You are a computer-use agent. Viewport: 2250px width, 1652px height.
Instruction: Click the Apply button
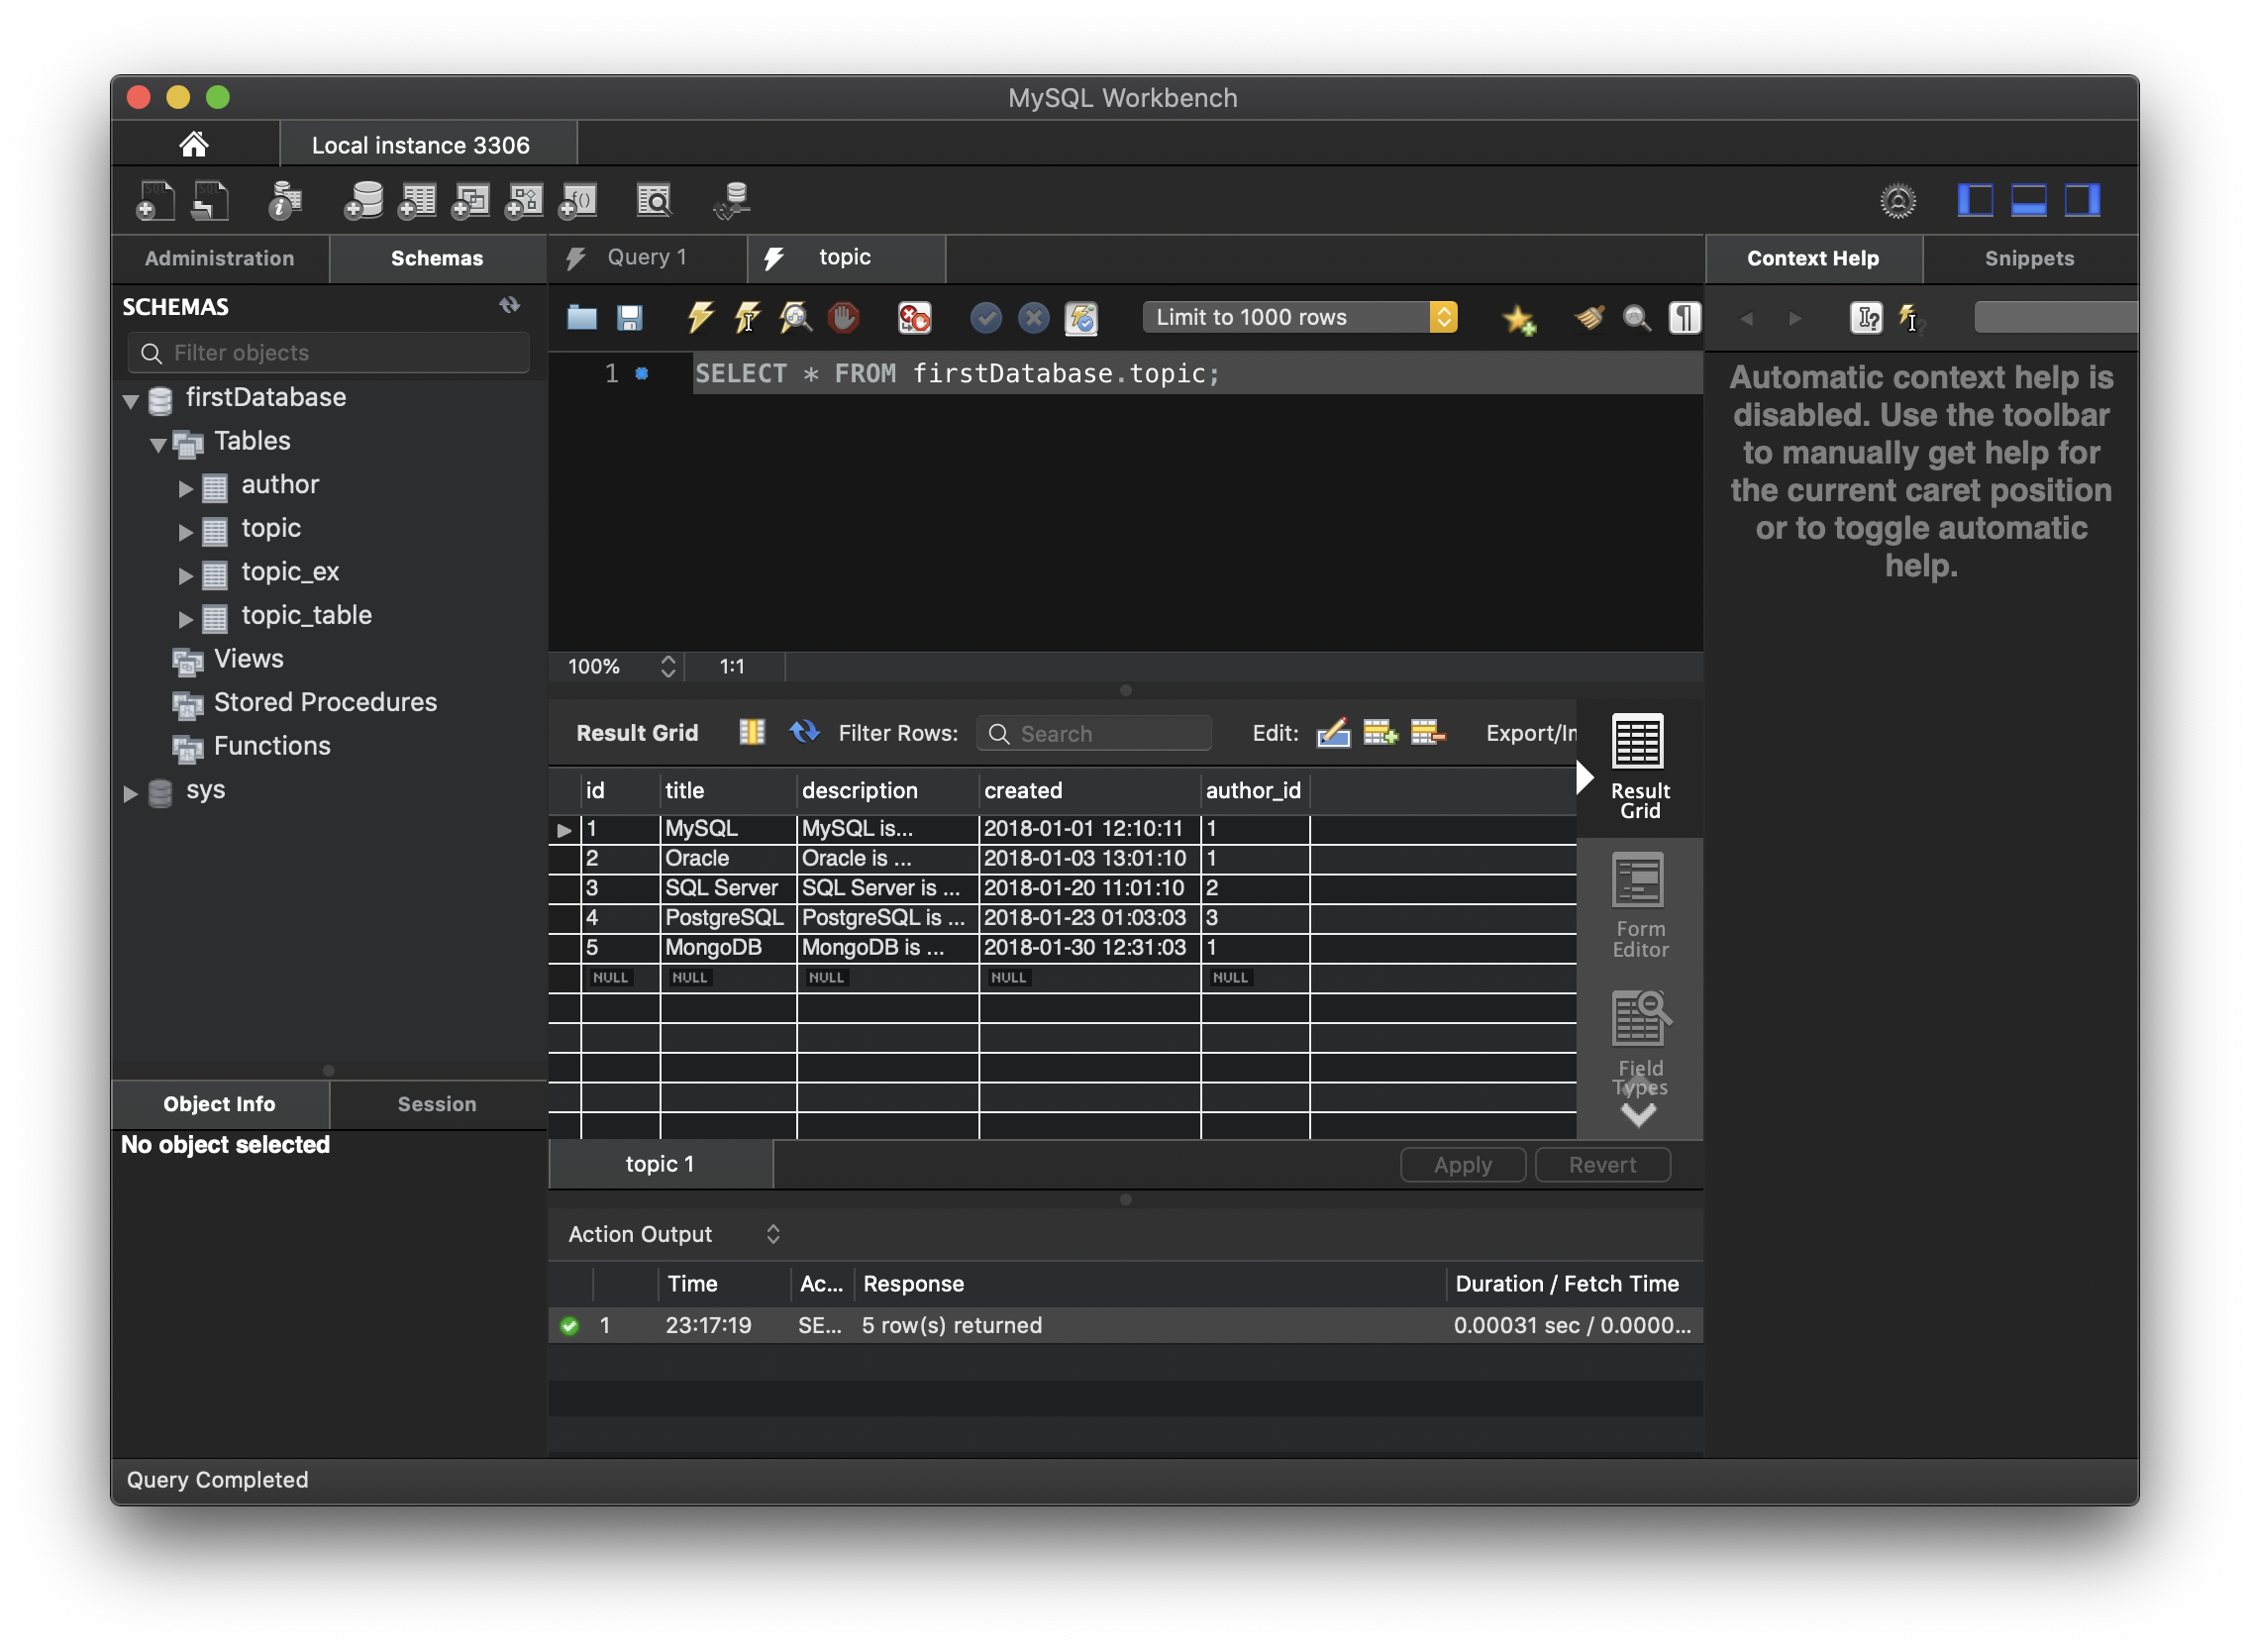[1461, 1164]
